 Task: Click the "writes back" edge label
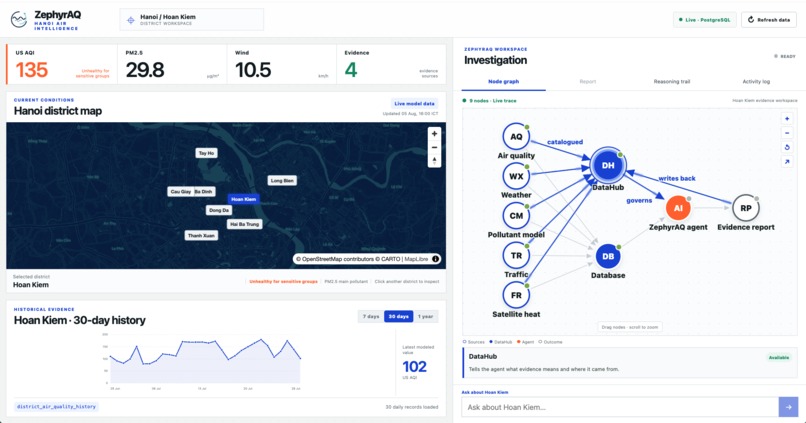(677, 178)
